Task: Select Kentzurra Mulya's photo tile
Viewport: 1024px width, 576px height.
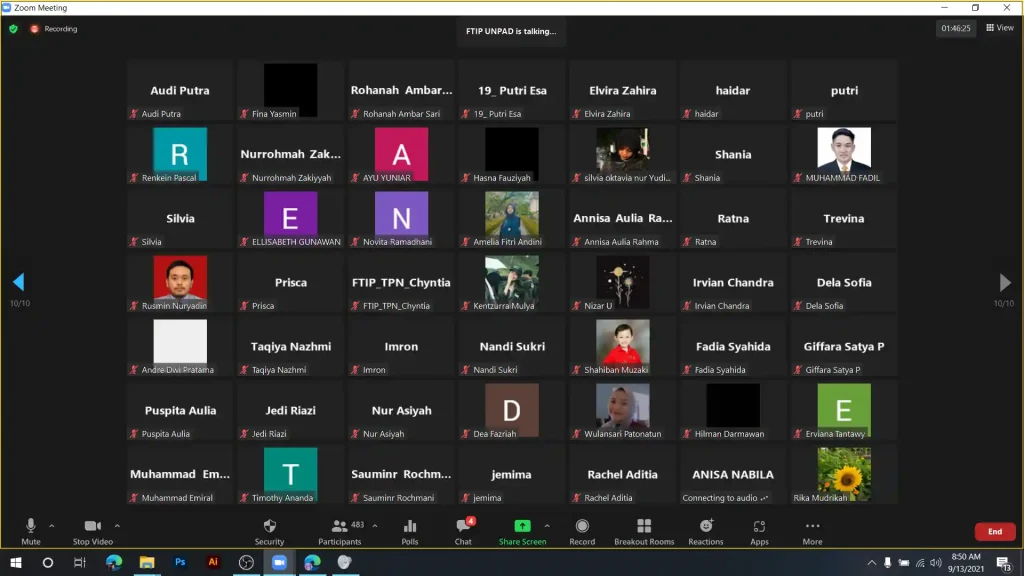Action: (511, 283)
